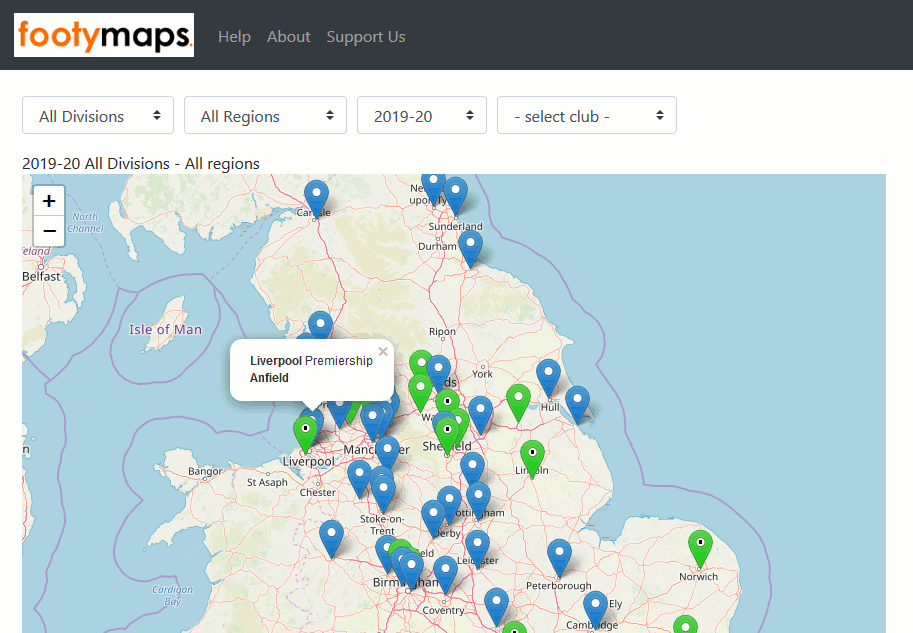
Task: Expand the All Regions dropdown
Action: coord(265,116)
